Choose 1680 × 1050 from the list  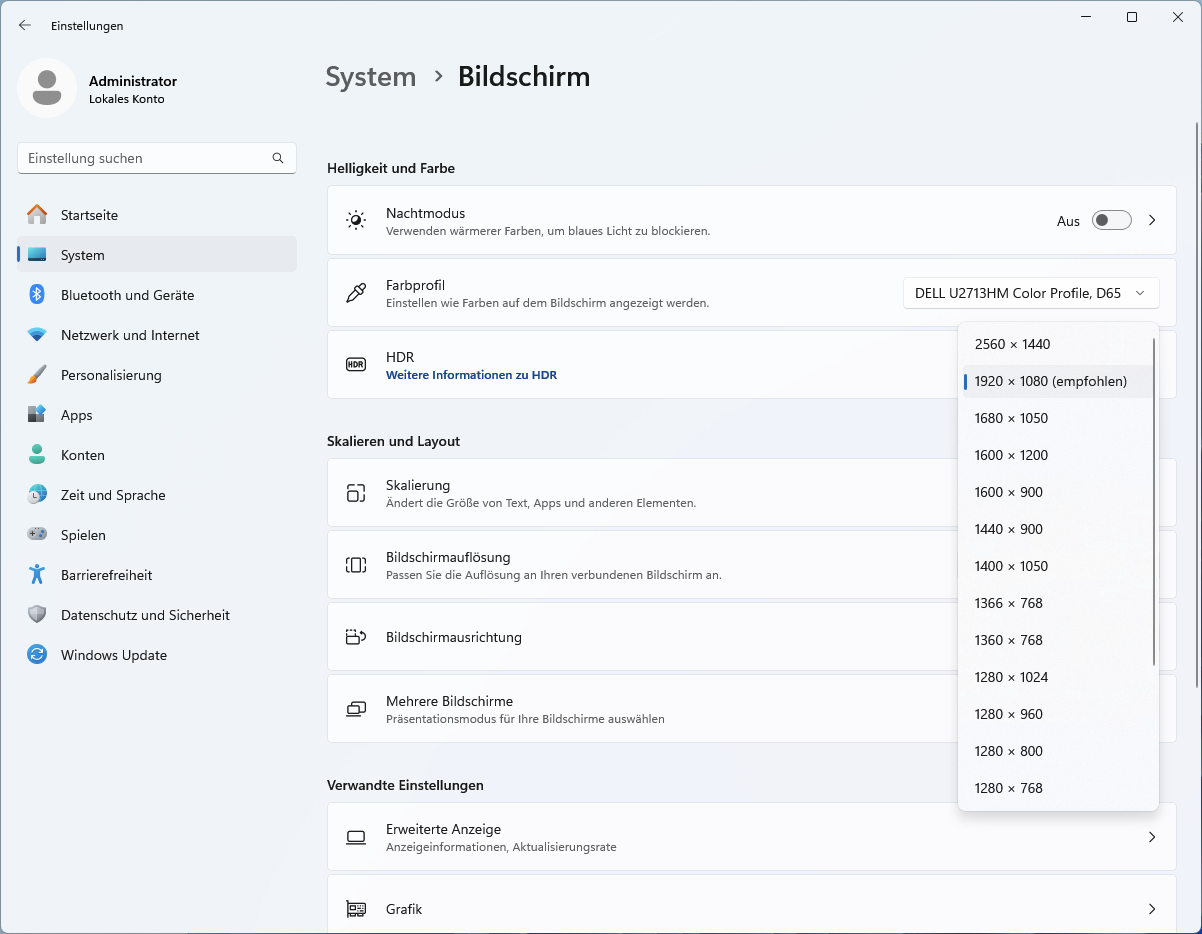click(x=1011, y=418)
